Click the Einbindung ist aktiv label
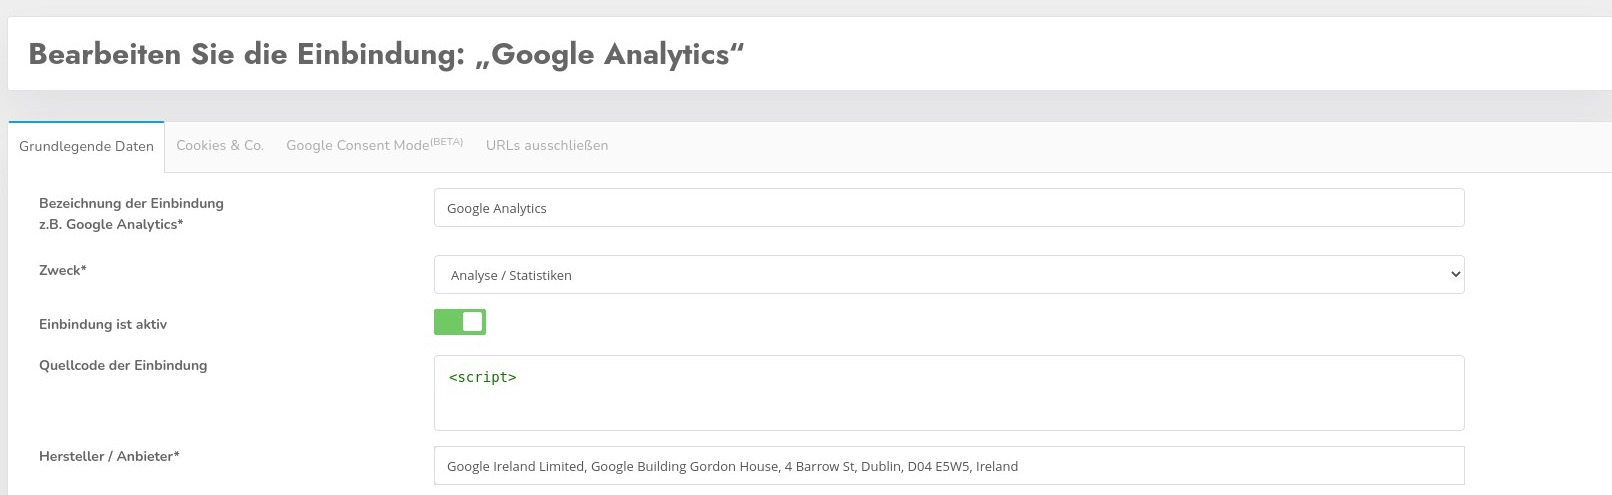The height and width of the screenshot is (495, 1612). [103, 324]
